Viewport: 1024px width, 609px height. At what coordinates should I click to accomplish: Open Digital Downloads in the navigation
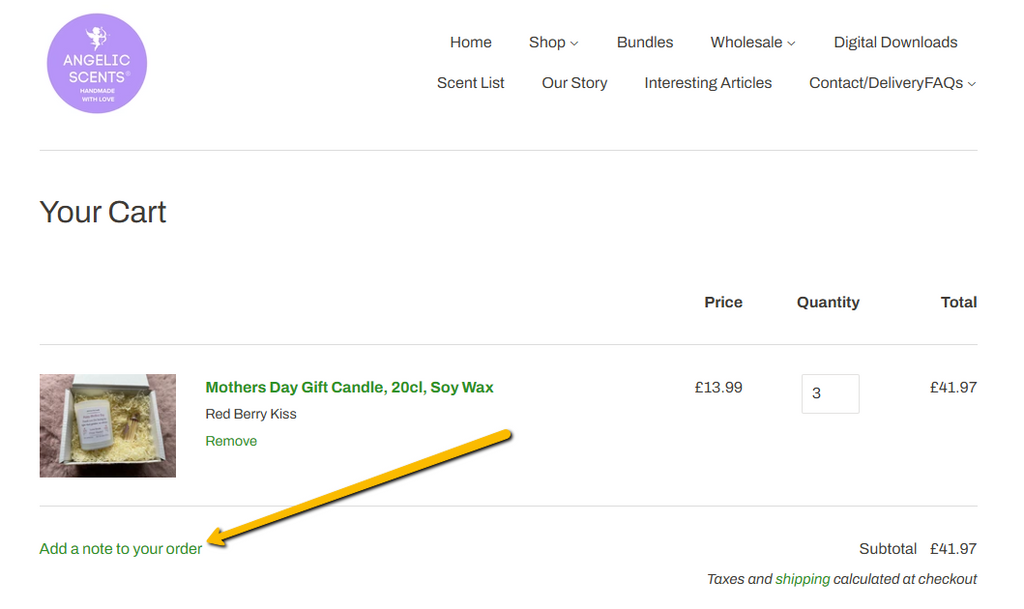pyautogui.click(x=895, y=42)
